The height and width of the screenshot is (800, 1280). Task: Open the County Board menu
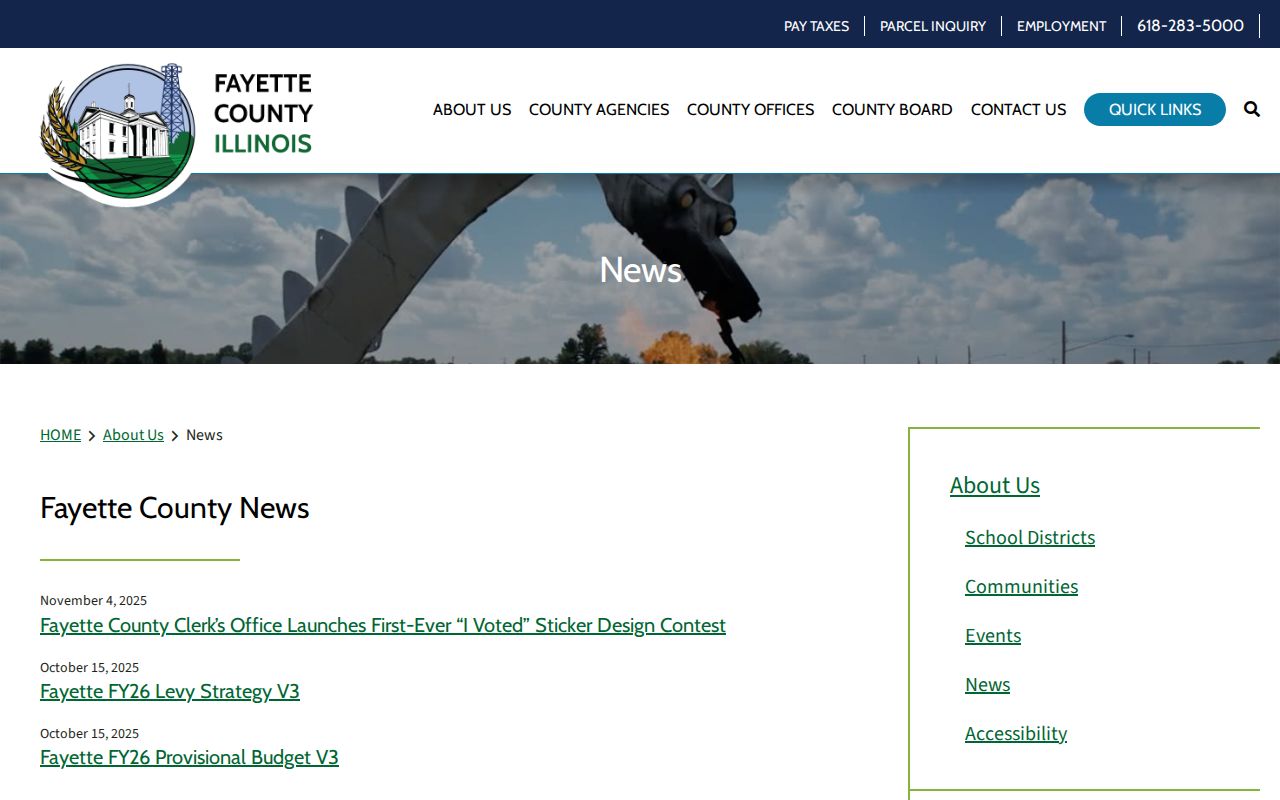(892, 109)
